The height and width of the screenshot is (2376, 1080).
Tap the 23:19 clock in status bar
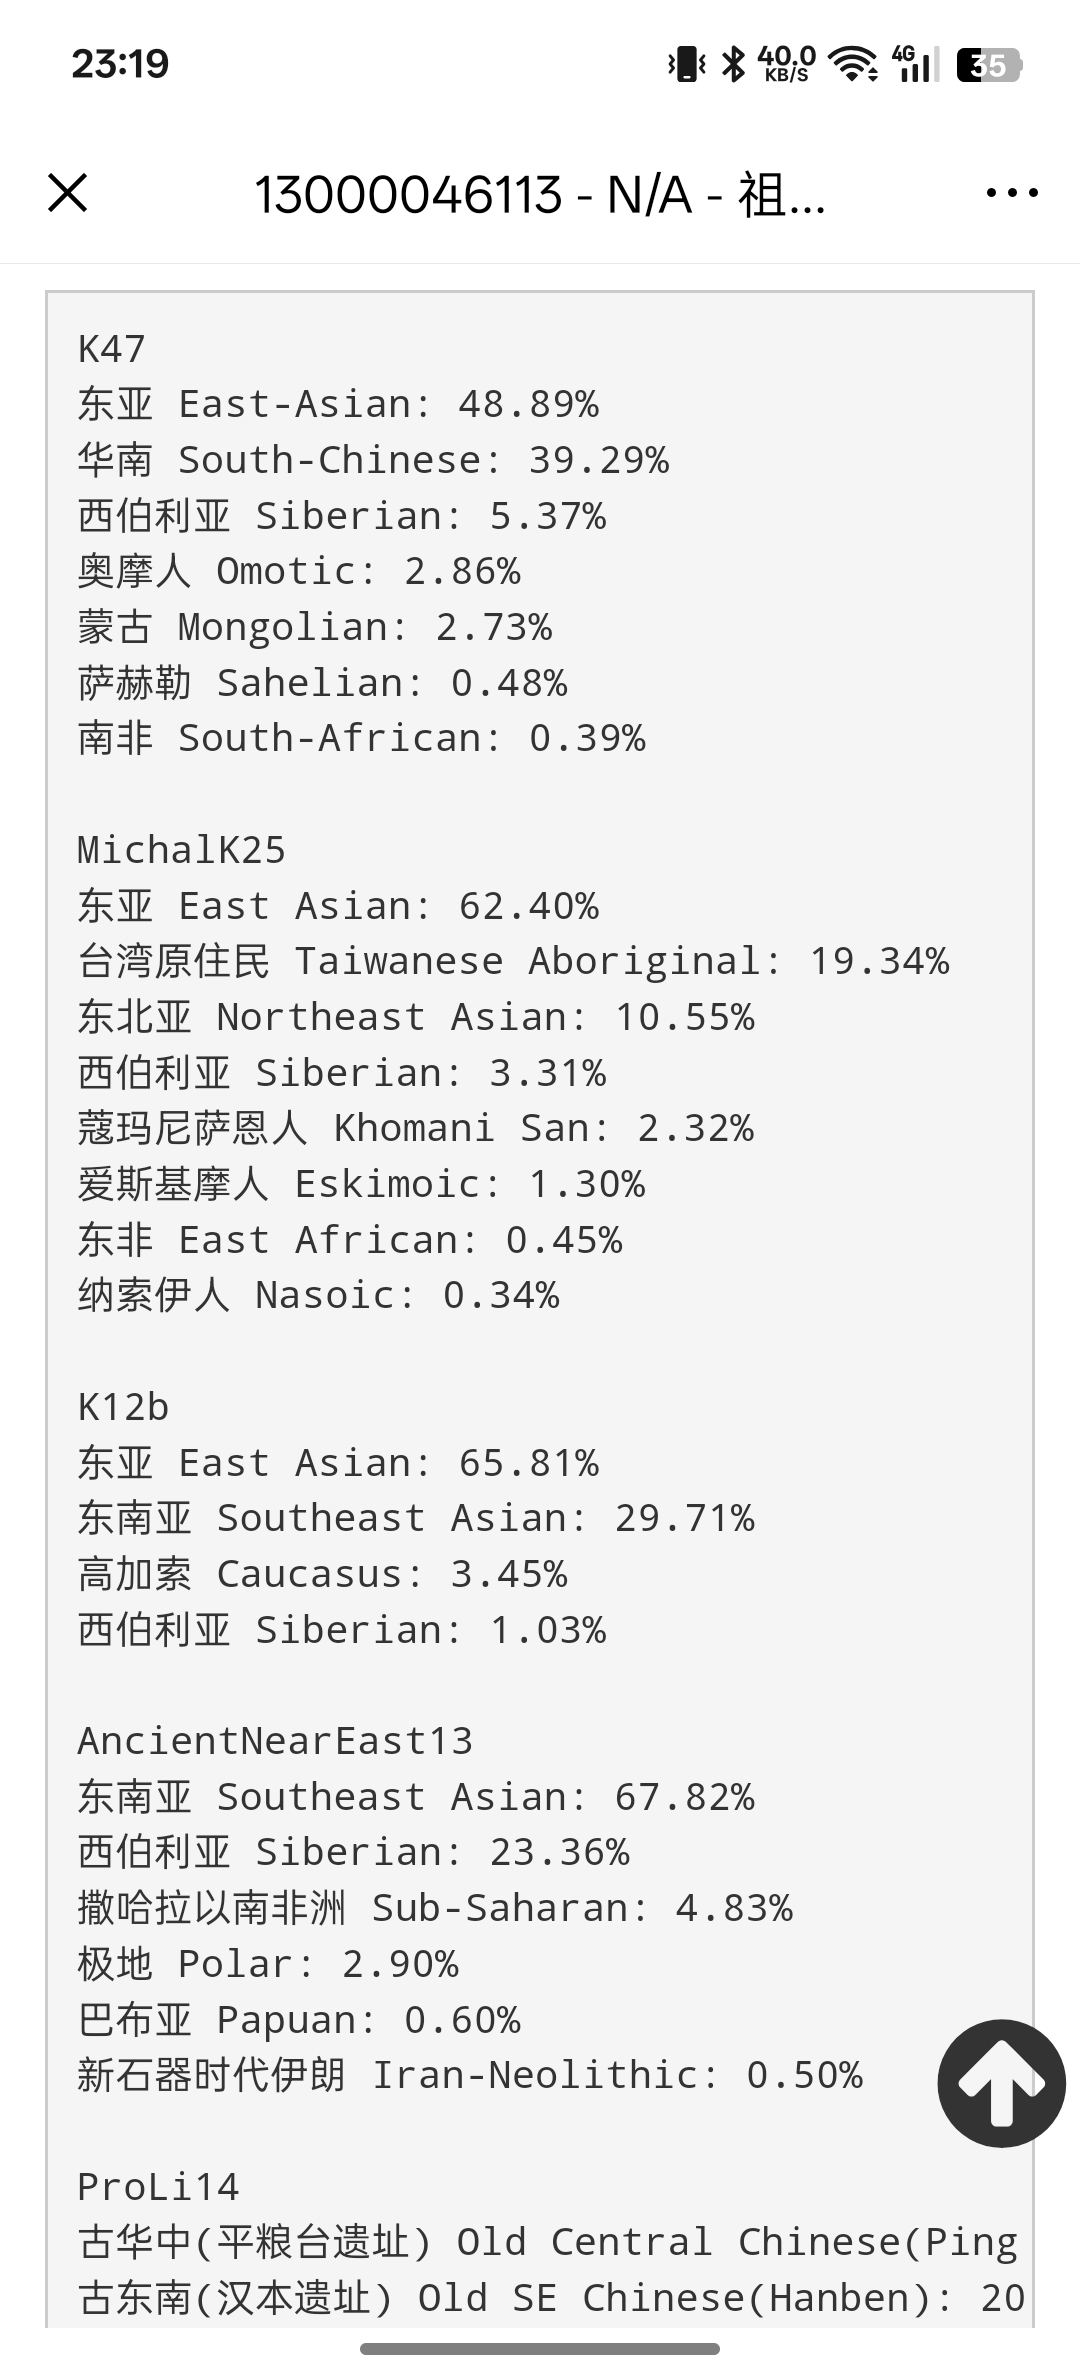pyautogui.click(x=120, y=65)
